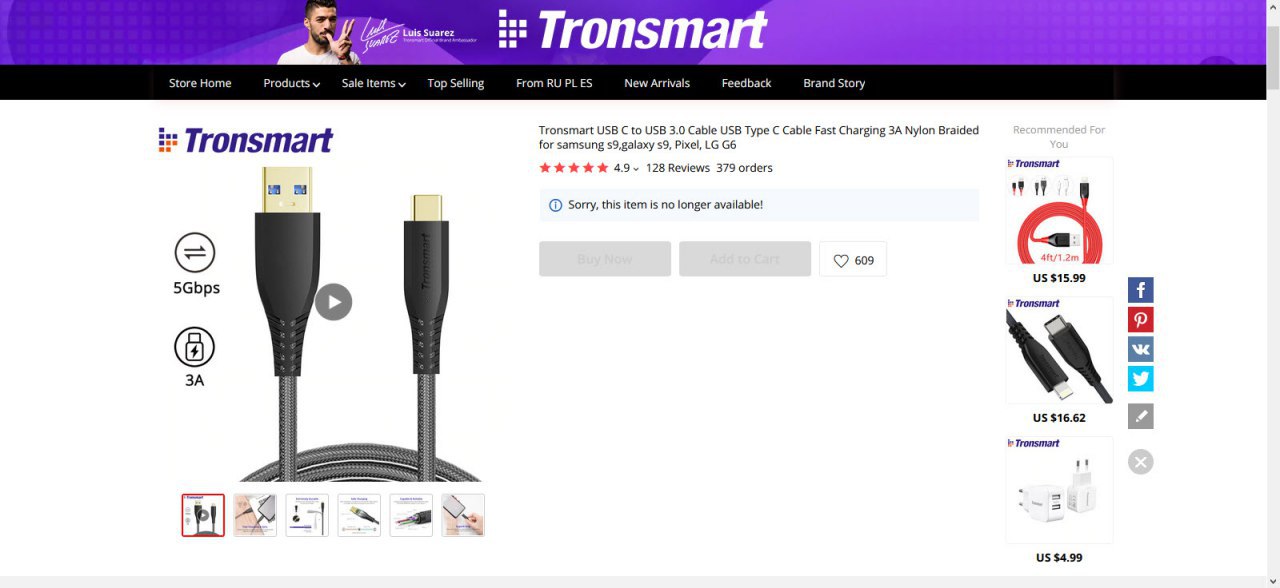1280x588 pixels.
Task: Open the Top Selling menu item
Action: pyautogui.click(x=455, y=83)
